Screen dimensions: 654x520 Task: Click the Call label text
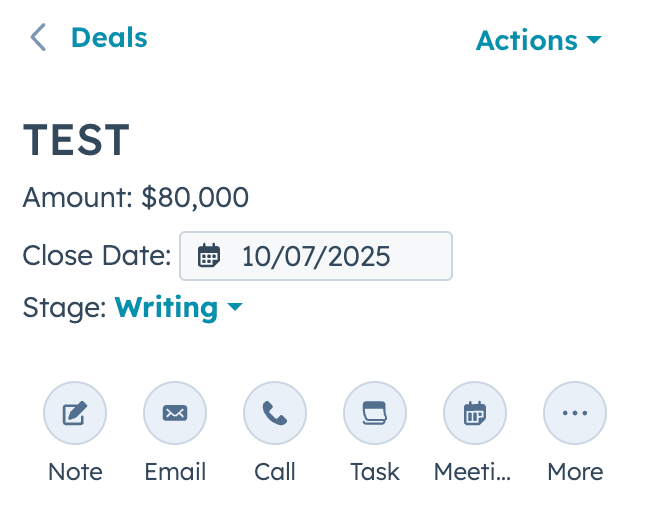click(275, 472)
